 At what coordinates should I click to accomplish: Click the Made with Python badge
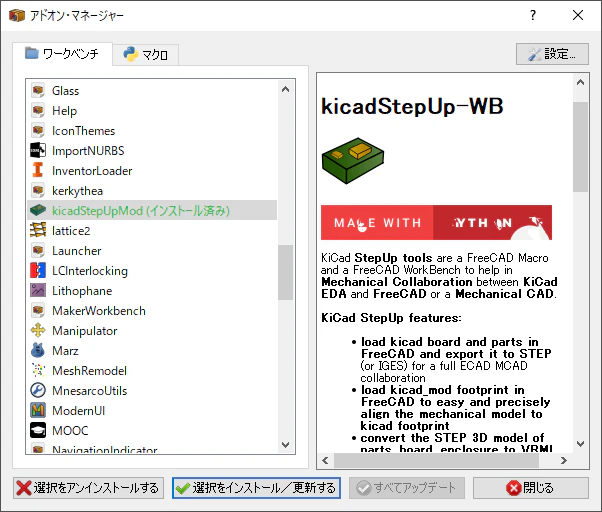point(437,223)
